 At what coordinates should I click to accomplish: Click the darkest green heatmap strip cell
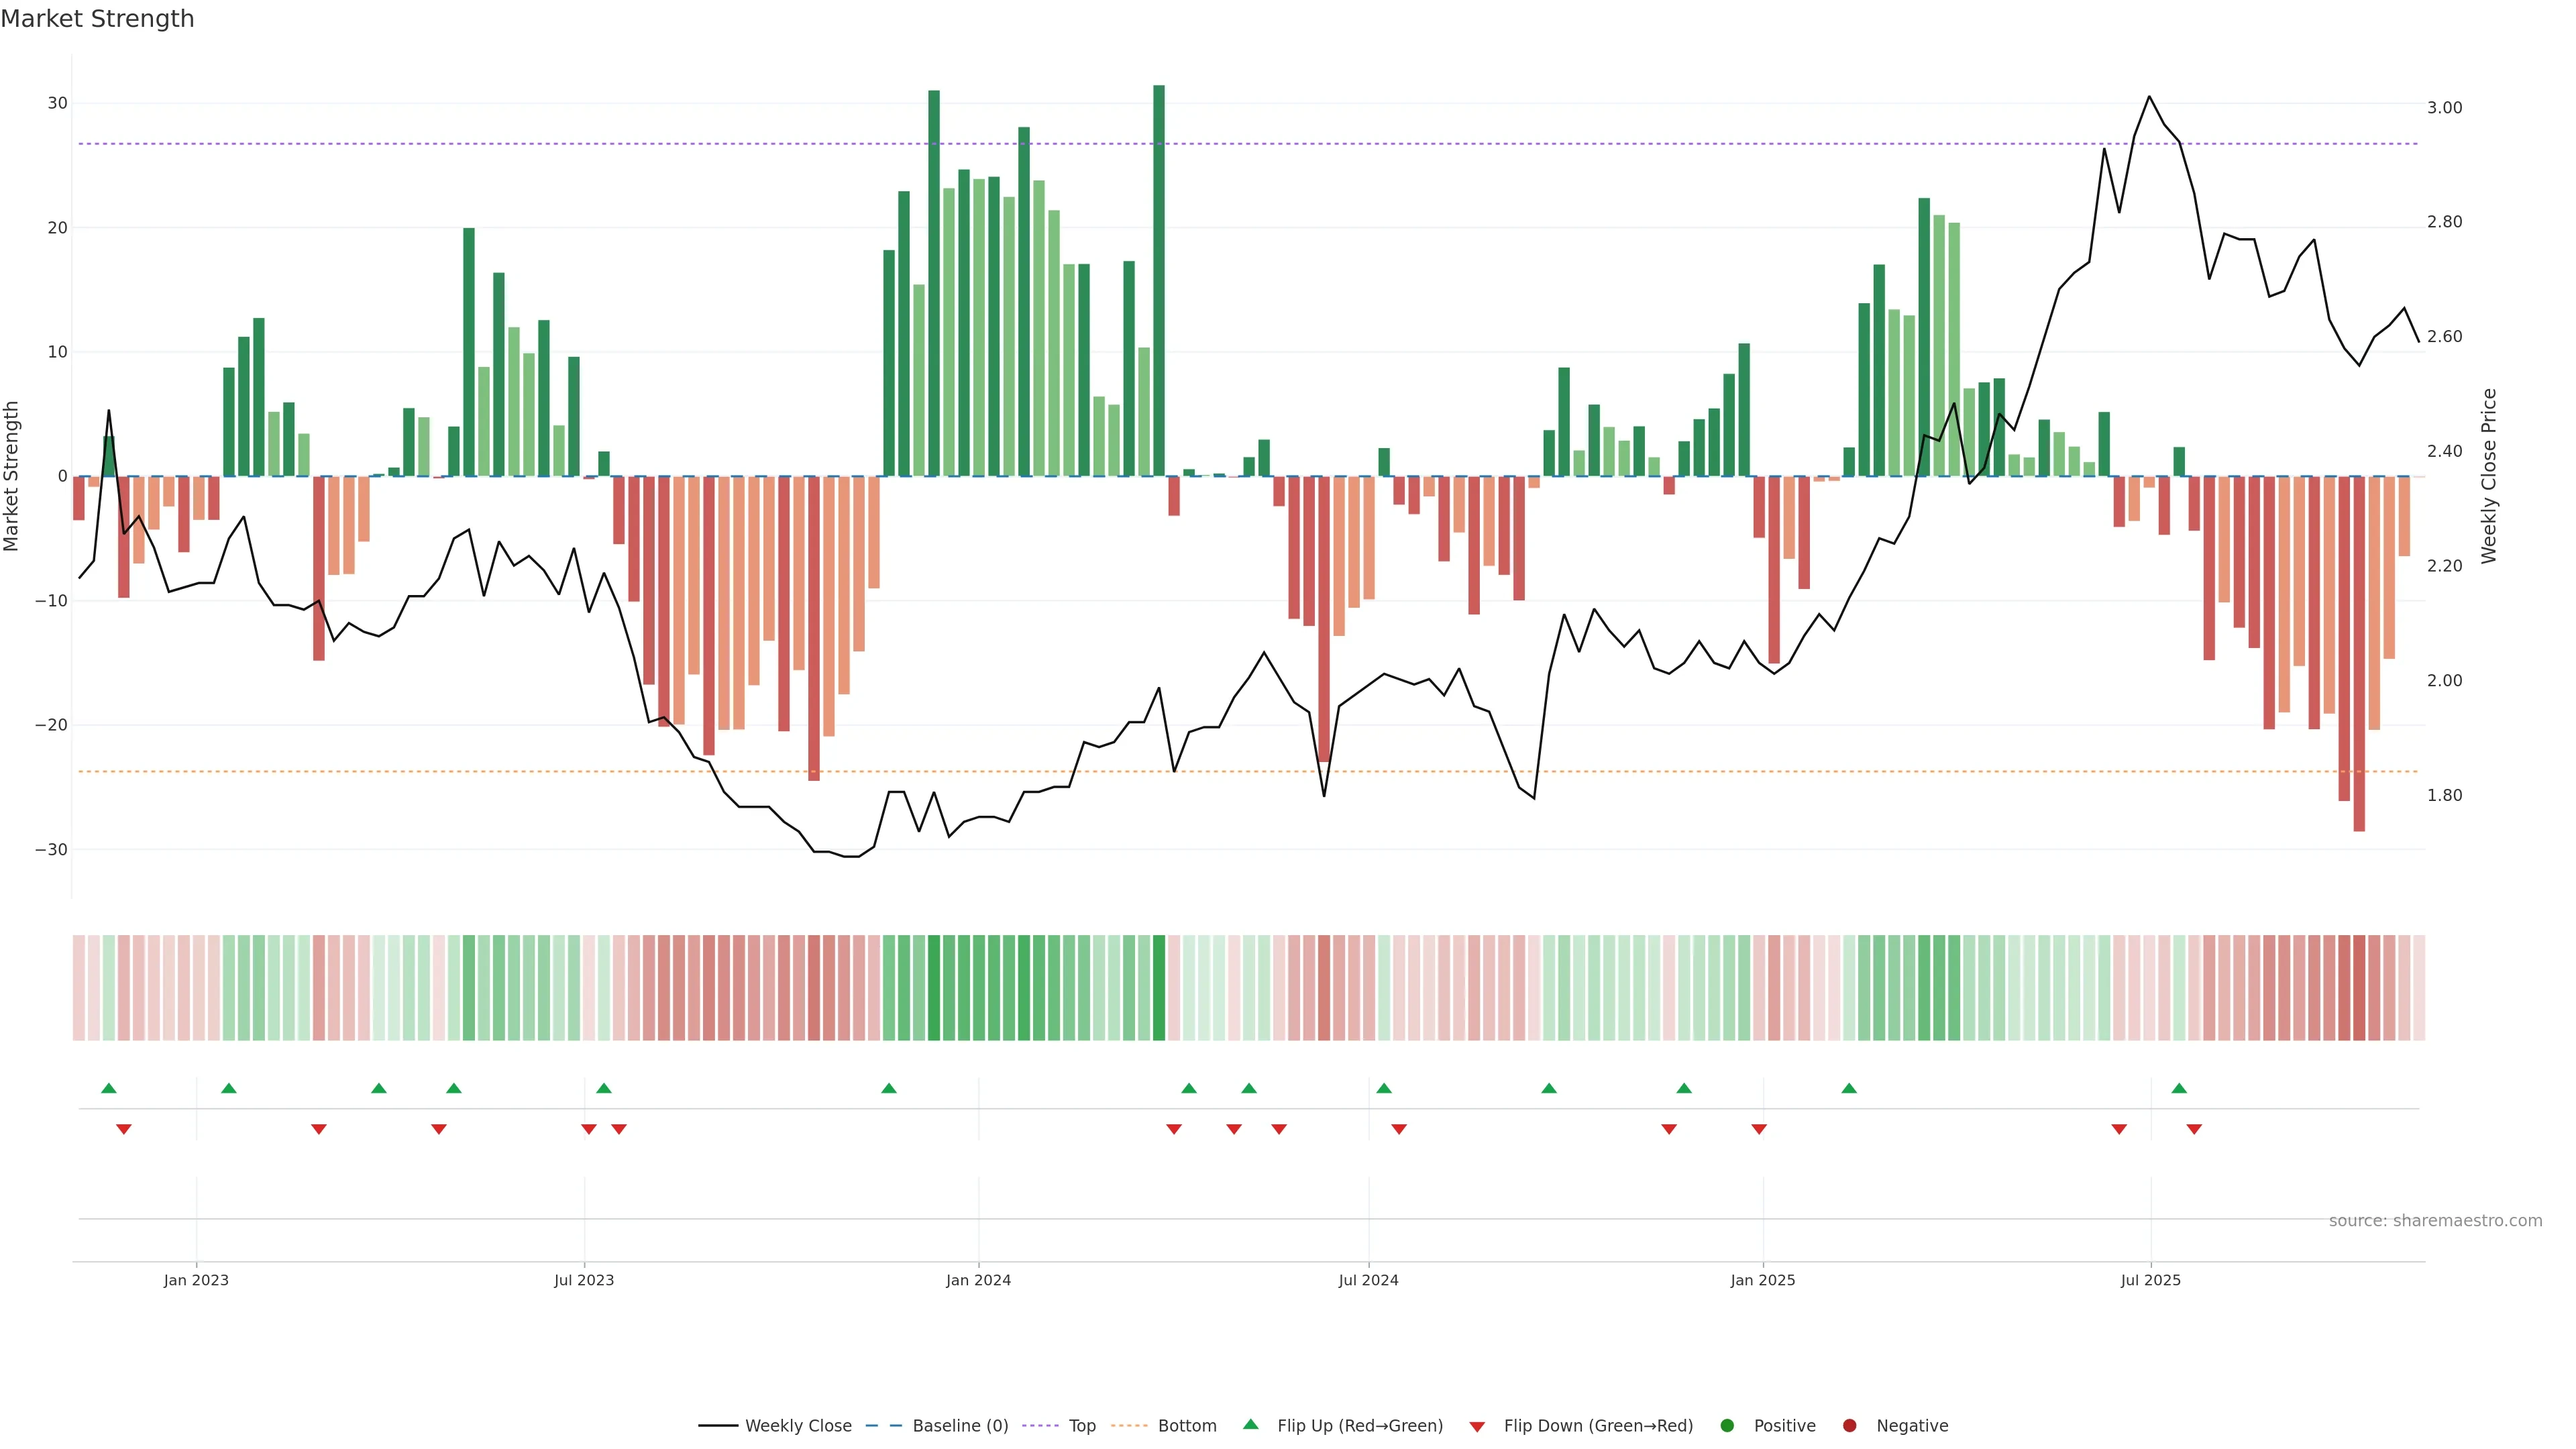1159,987
